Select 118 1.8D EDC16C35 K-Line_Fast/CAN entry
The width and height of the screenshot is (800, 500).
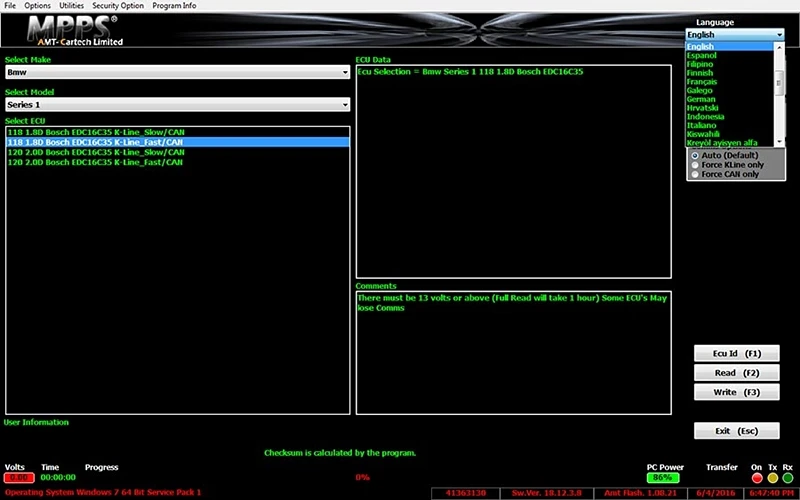[178, 142]
